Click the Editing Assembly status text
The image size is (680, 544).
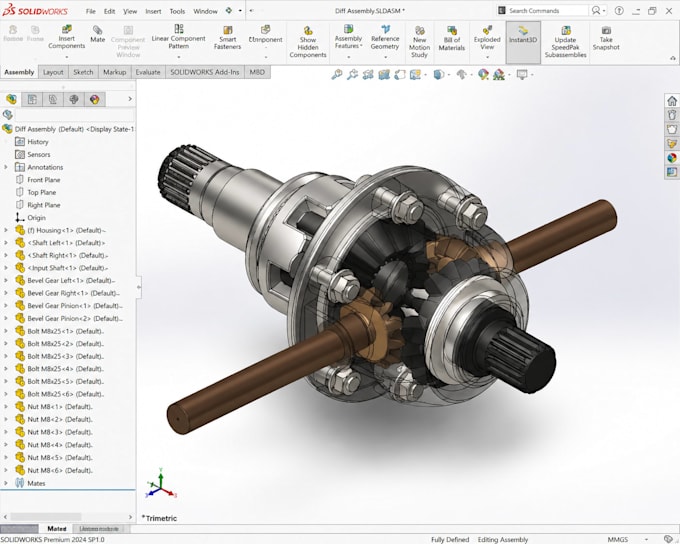coord(503,539)
